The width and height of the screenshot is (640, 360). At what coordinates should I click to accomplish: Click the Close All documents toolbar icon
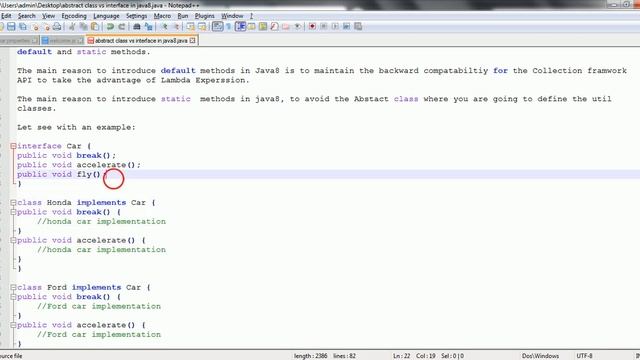point(47,27)
